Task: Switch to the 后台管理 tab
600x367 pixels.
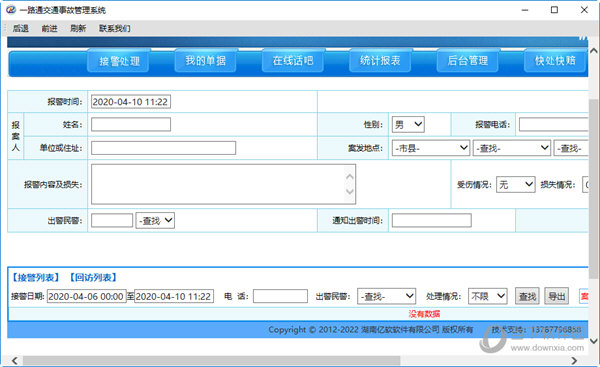Action: 468,60
